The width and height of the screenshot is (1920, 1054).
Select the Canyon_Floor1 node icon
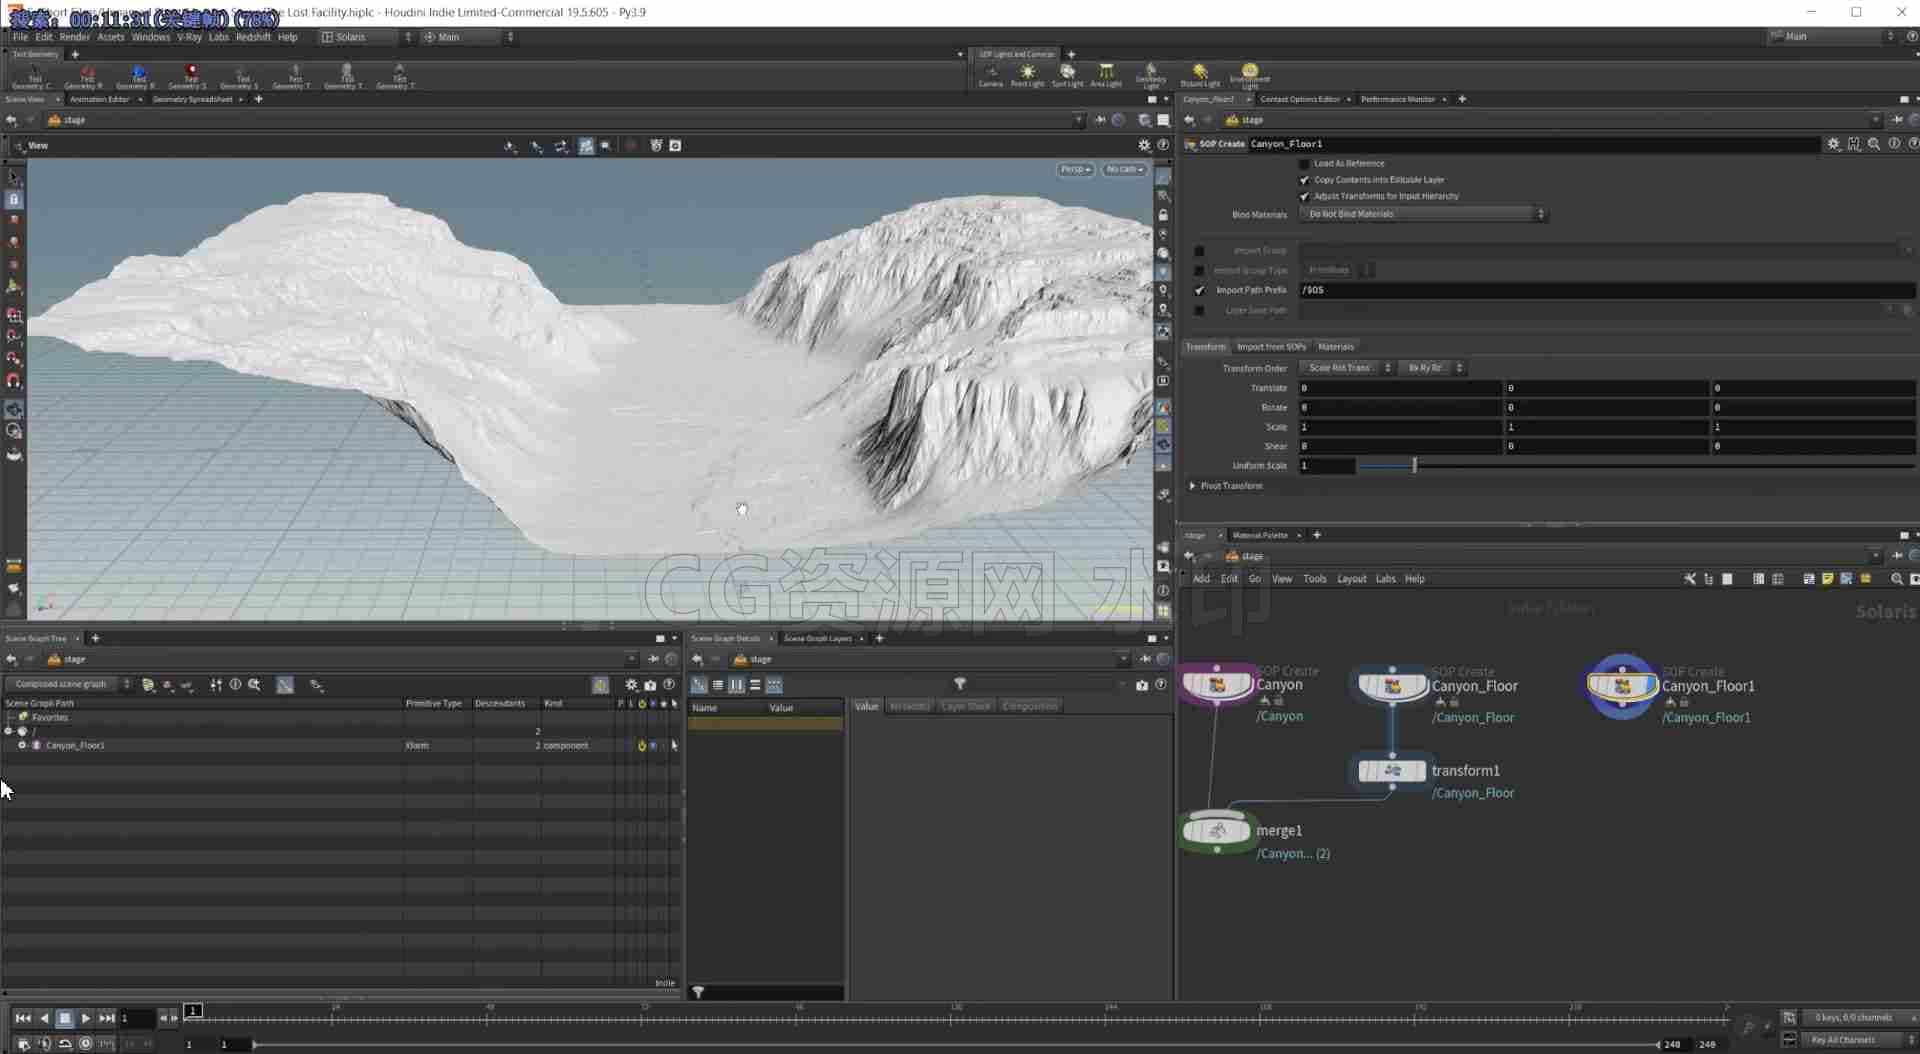1622,686
